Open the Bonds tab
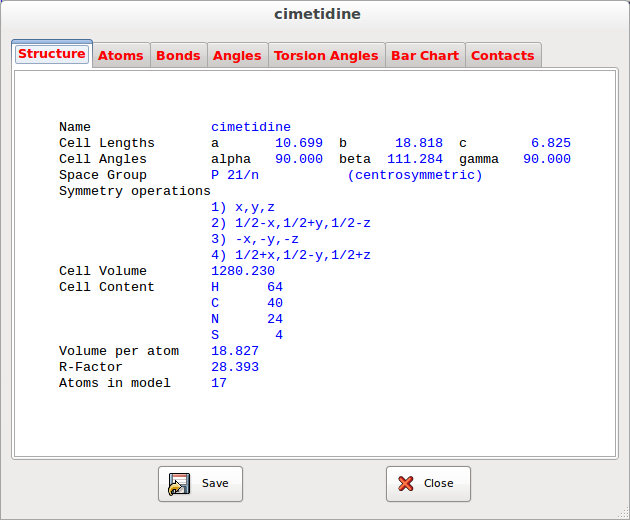 click(x=178, y=55)
